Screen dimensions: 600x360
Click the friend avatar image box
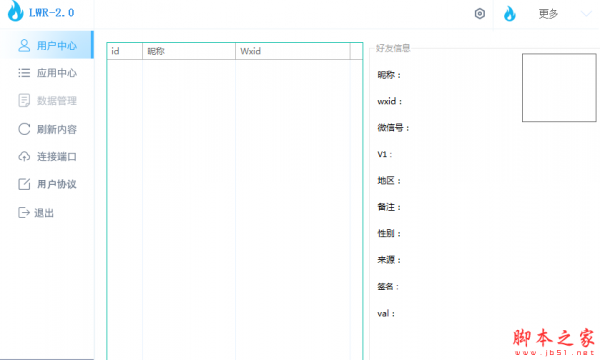[559, 88]
